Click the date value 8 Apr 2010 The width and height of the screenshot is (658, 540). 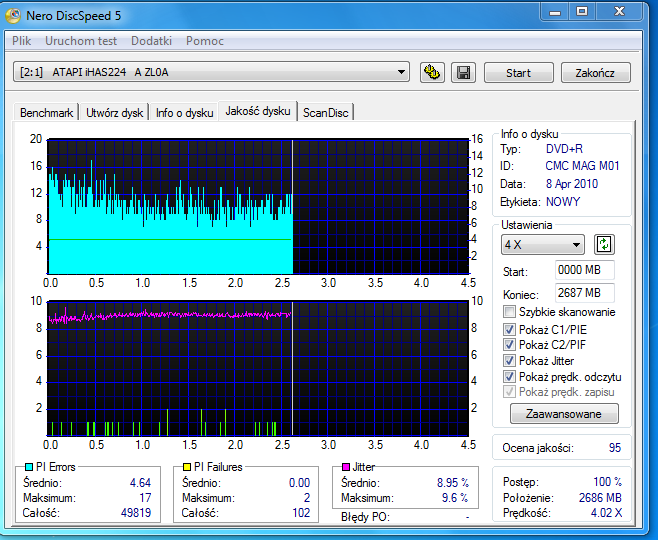point(572,184)
